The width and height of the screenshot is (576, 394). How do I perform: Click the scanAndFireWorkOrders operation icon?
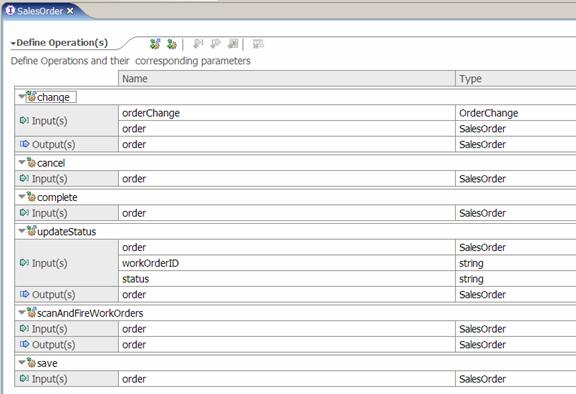32,312
